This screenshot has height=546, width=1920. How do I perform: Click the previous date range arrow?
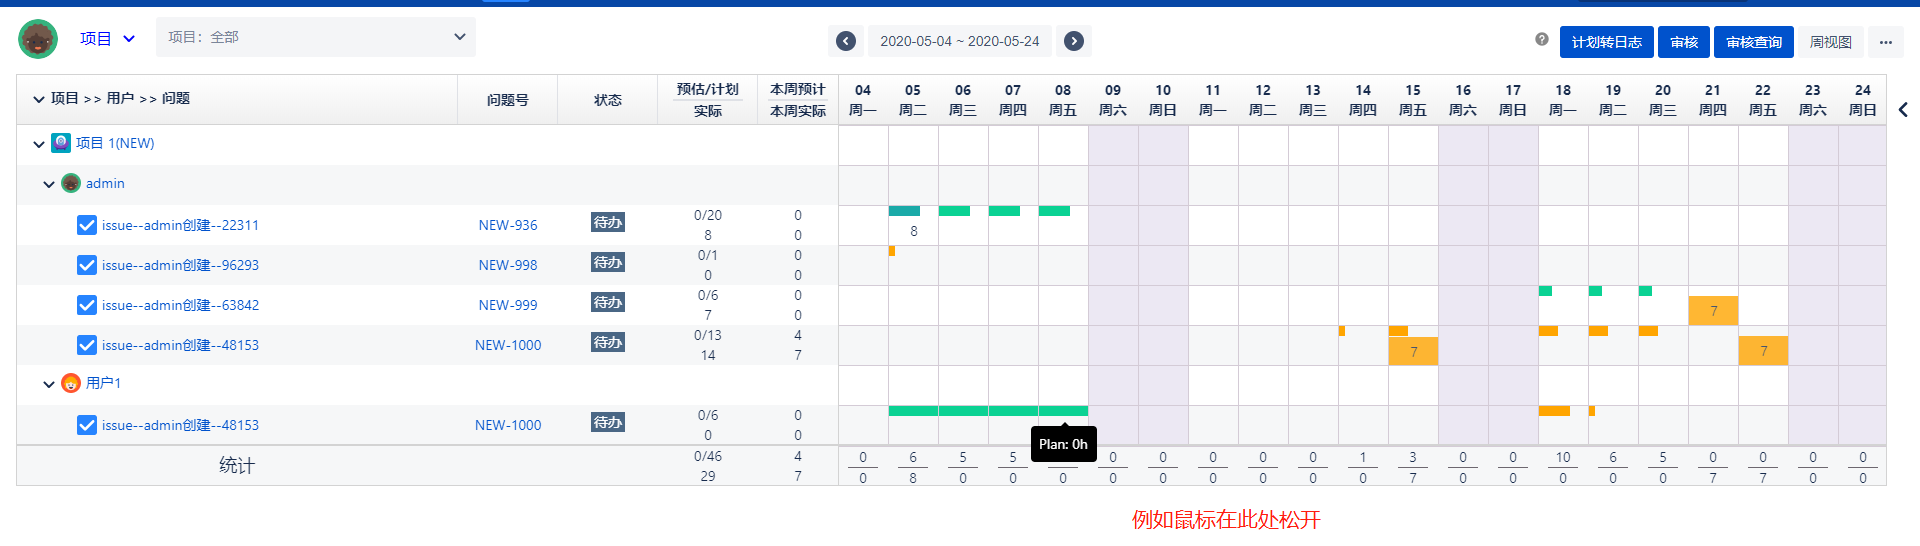click(846, 41)
